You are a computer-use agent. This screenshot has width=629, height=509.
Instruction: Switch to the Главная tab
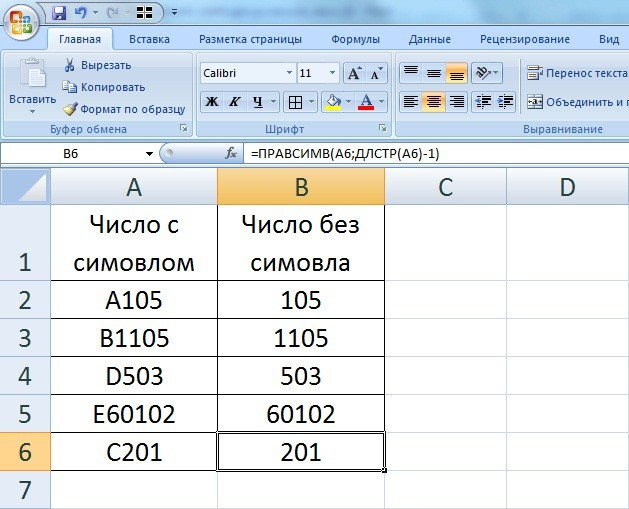tap(80, 39)
